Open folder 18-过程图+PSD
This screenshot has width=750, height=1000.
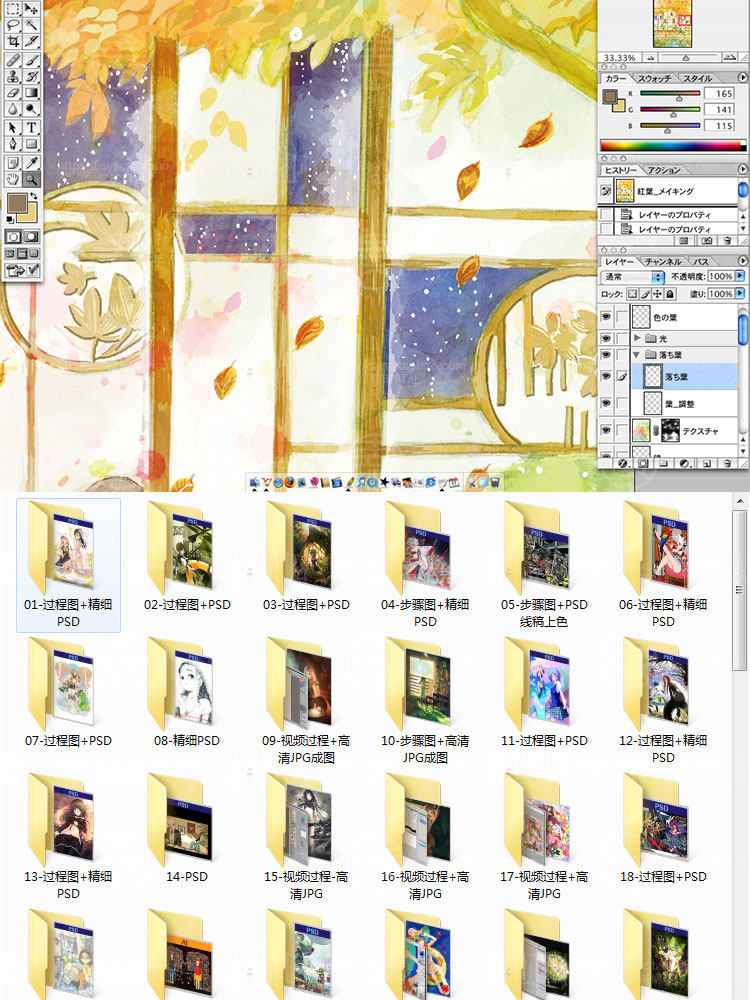(x=663, y=830)
